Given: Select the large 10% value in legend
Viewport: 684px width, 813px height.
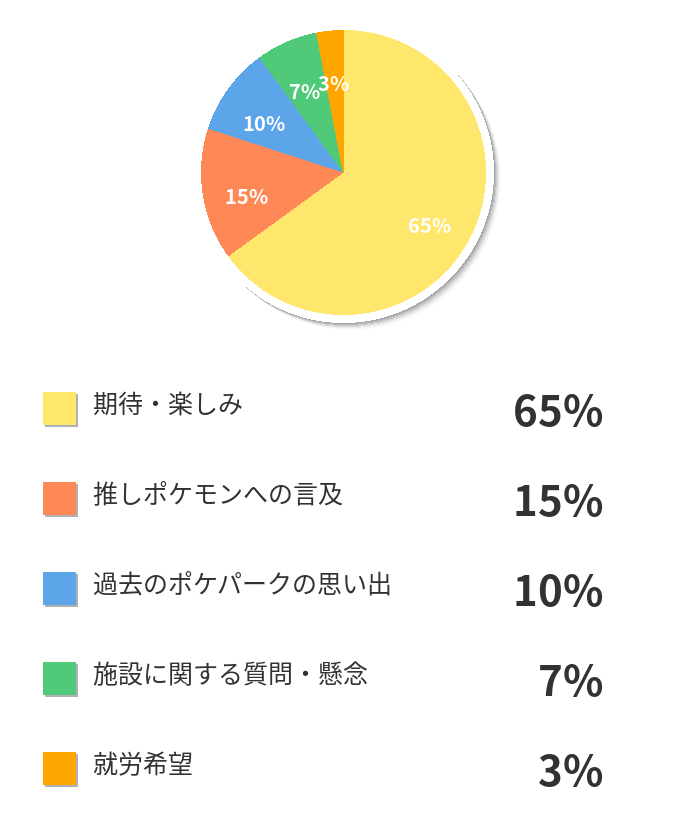Looking at the screenshot, I should click(x=558, y=591).
